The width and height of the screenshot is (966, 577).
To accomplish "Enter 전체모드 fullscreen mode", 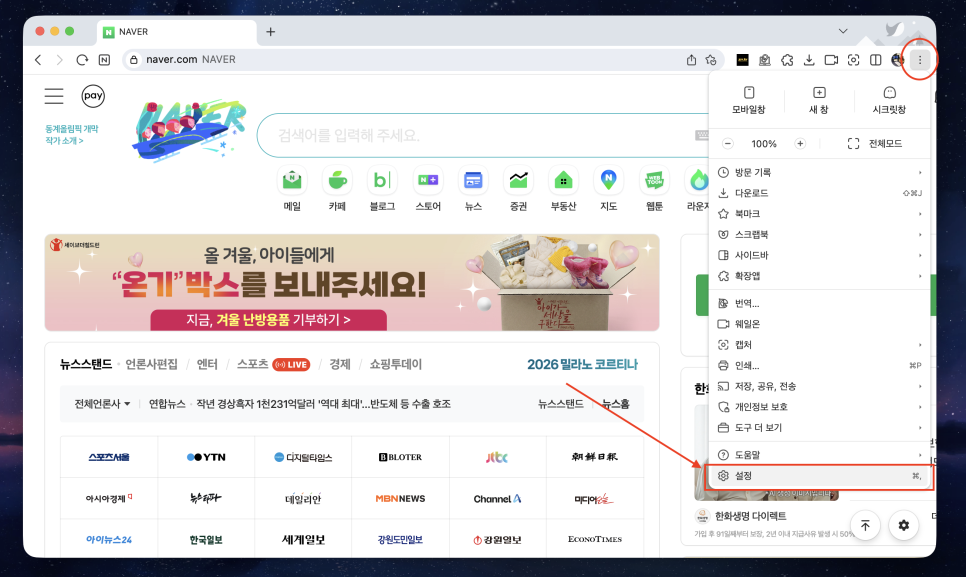I will (x=875, y=143).
